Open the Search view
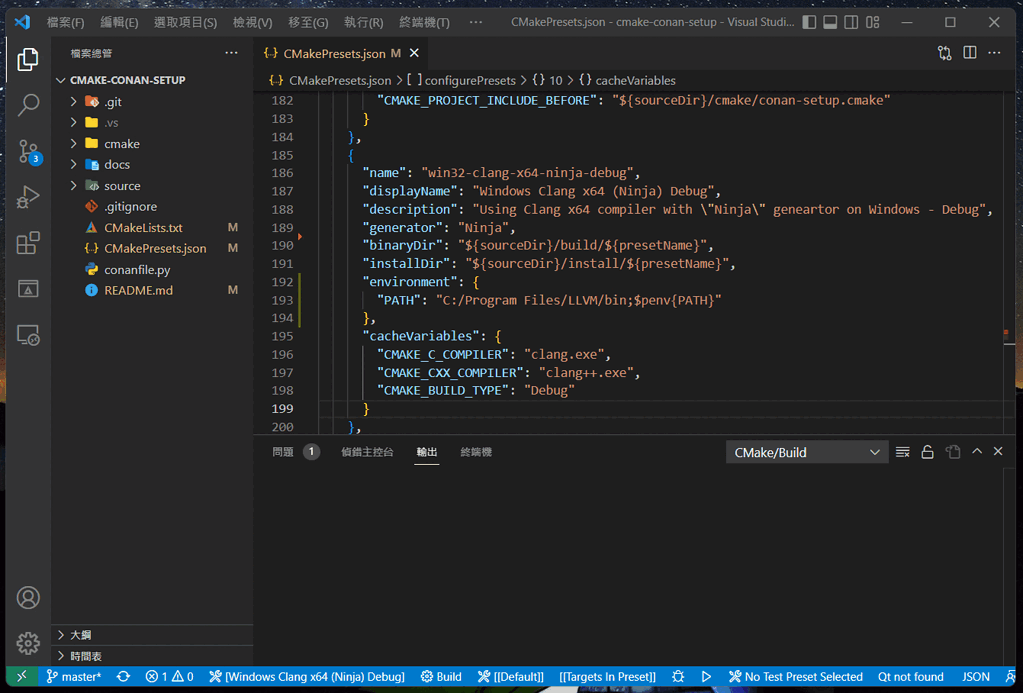 [x=28, y=105]
